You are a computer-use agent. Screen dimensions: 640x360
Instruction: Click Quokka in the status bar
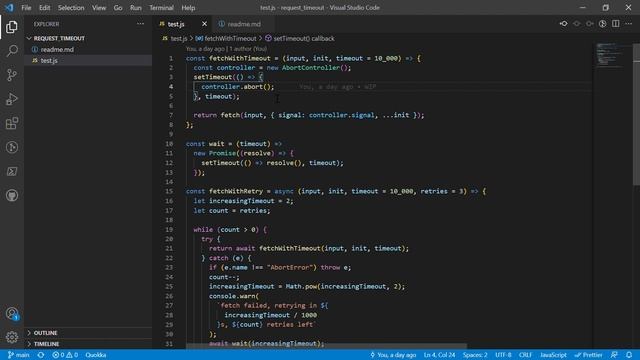96,355
